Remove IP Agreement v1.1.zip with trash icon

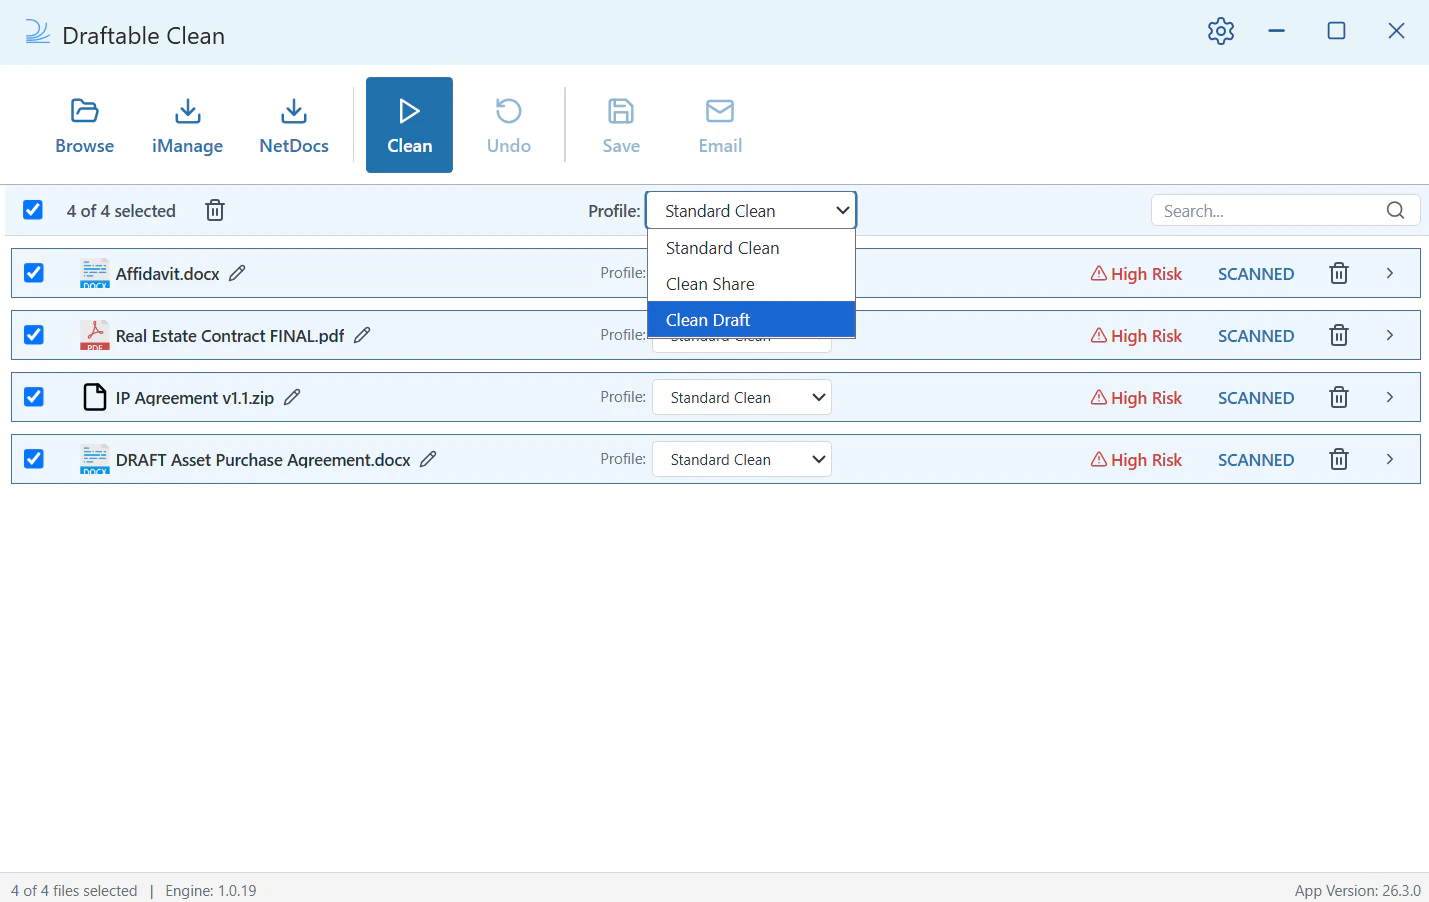pyautogui.click(x=1339, y=397)
